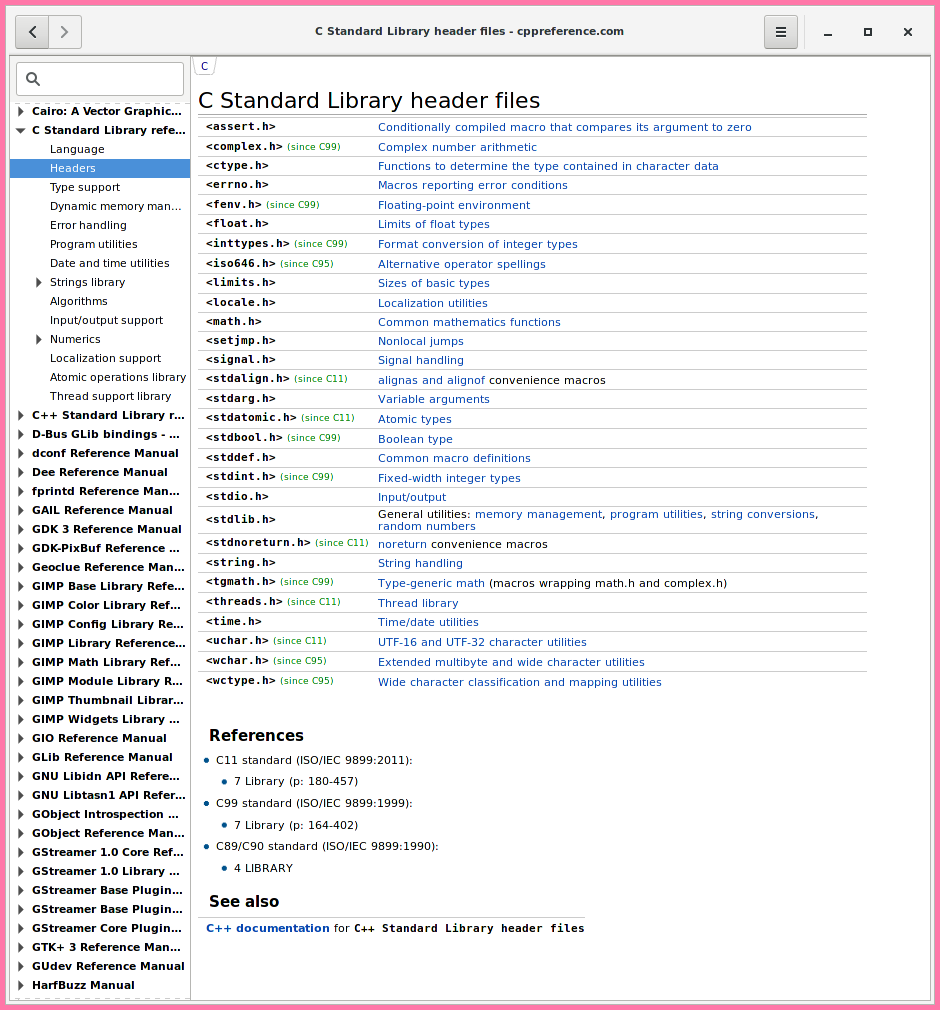Expand the Strings library tree node

pyautogui.click(x=39, y=282)
